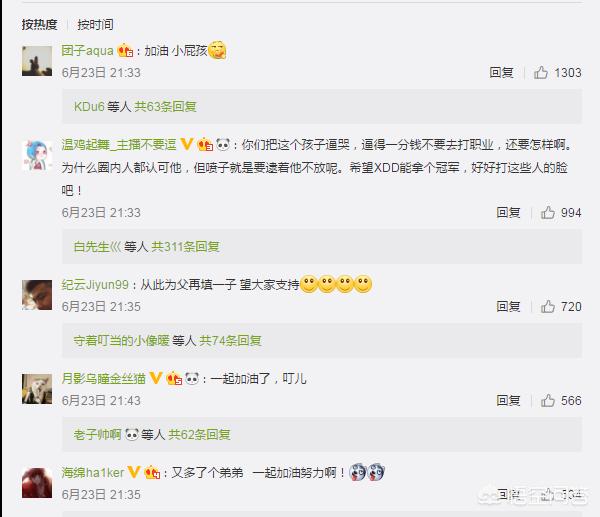This screenshot has width=600, height=517.
Task: Click thumbs-up on comment with 994 likes
Action: tap(548, 212)
